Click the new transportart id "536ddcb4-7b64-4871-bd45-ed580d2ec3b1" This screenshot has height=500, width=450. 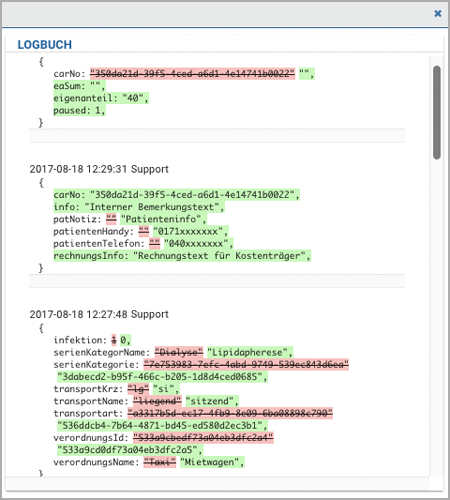(162, 426)
